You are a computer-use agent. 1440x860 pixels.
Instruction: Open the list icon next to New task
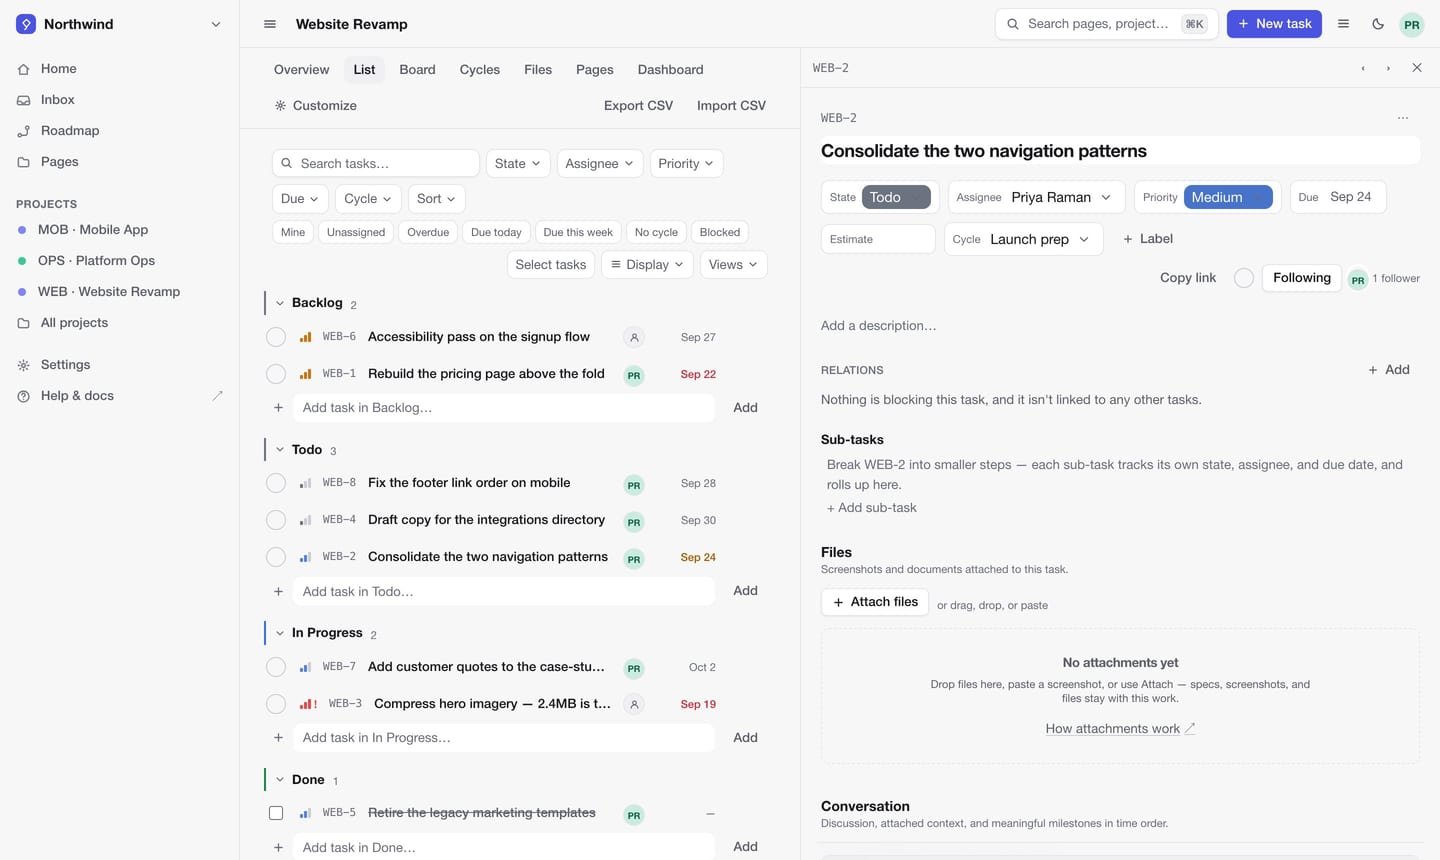1344,24
